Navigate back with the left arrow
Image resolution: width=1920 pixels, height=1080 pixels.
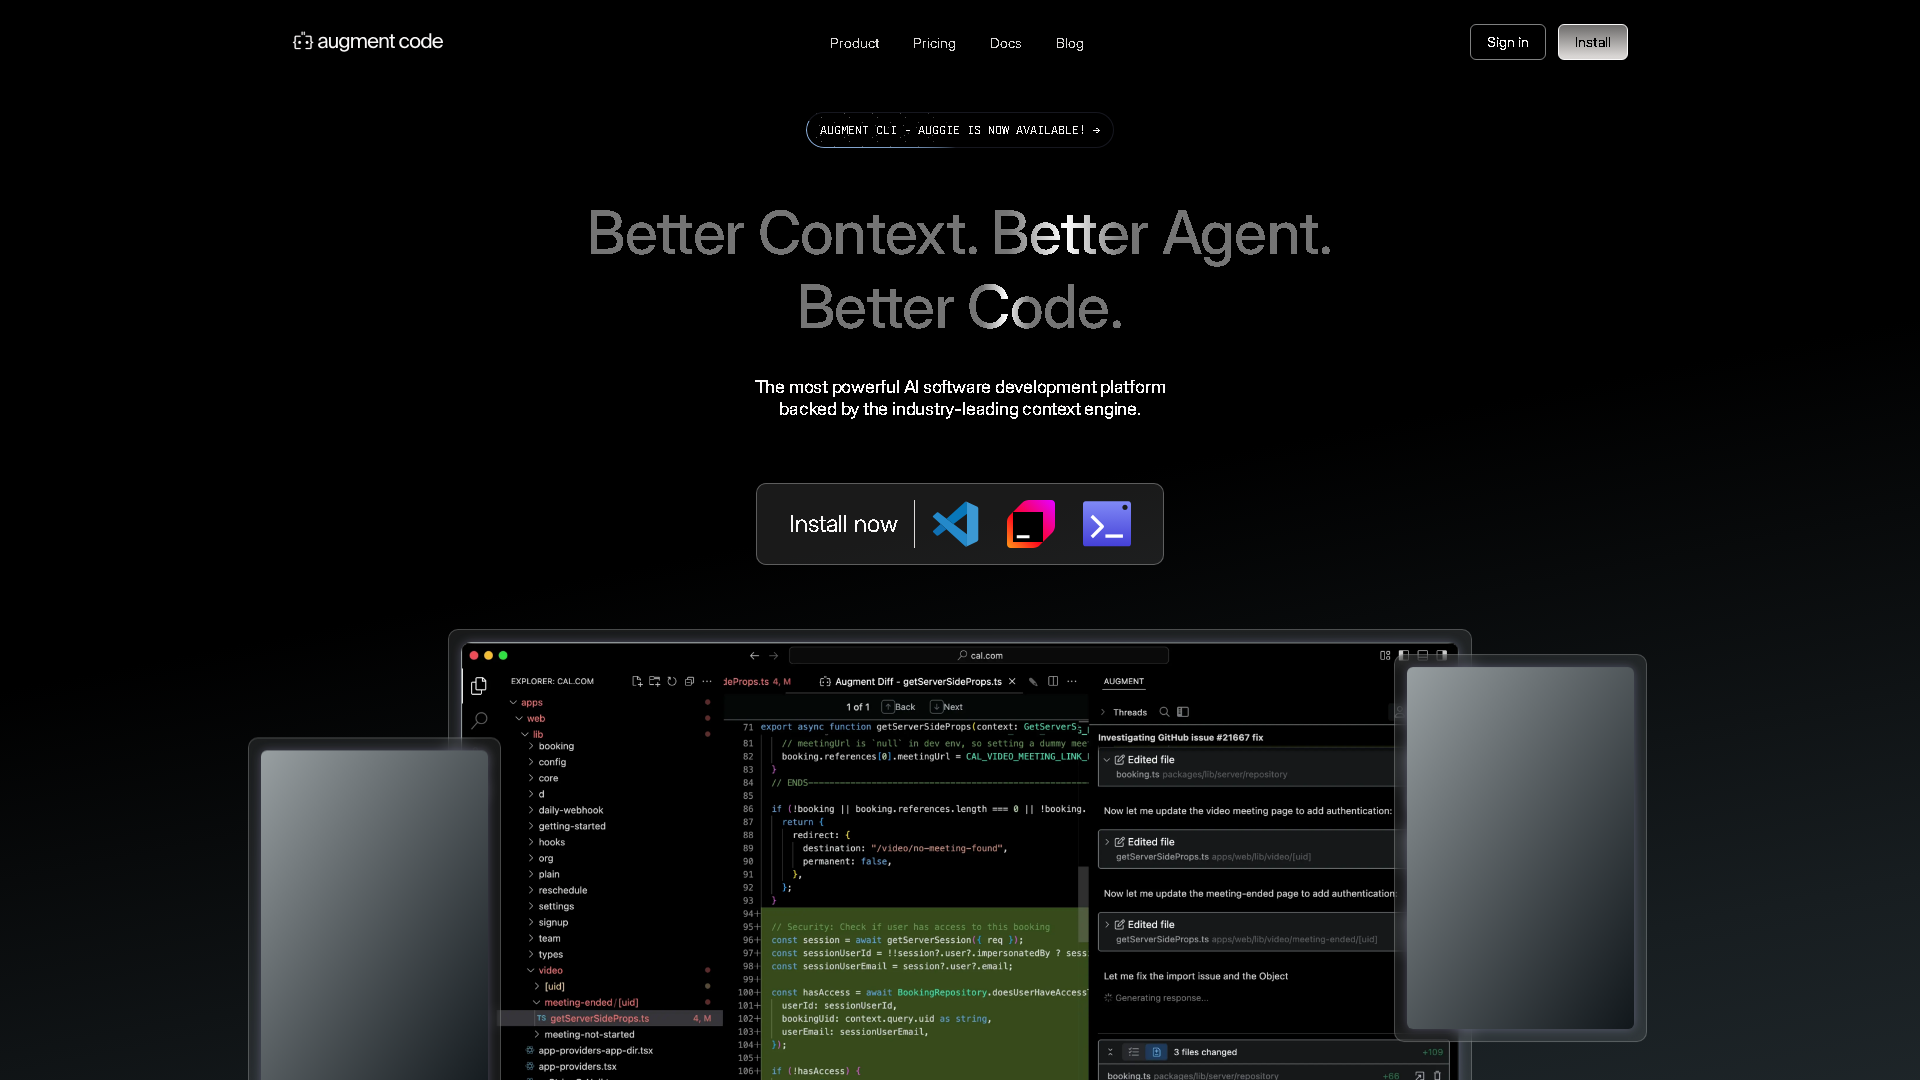[x=754, y=656]
